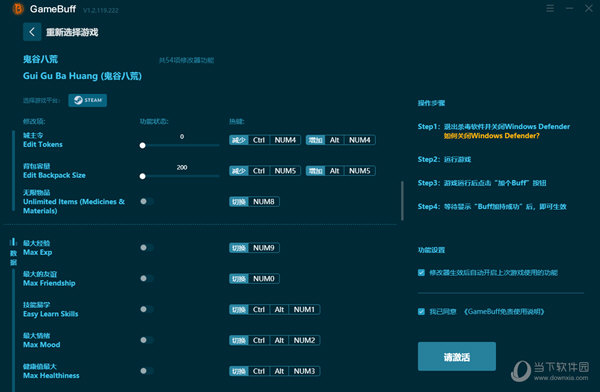The height and width of the screenshot is (392, 600).
Task: Open the GameBuff free use statement link
Action: click(504, 312)
